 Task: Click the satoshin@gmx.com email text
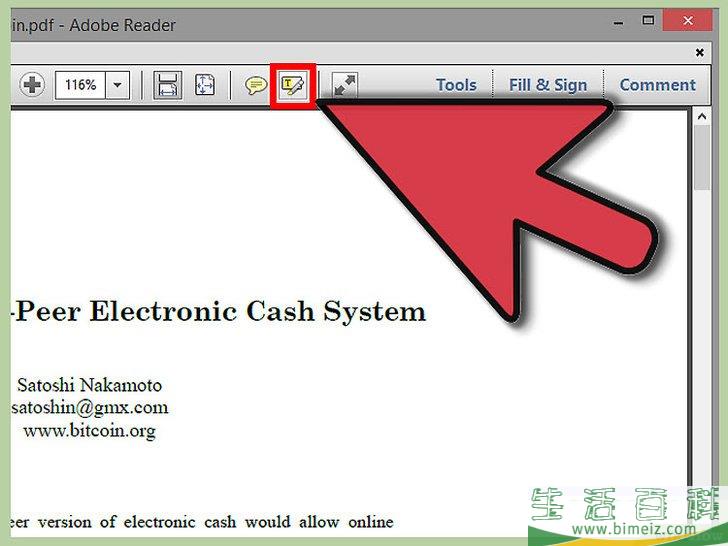point(90,408)
